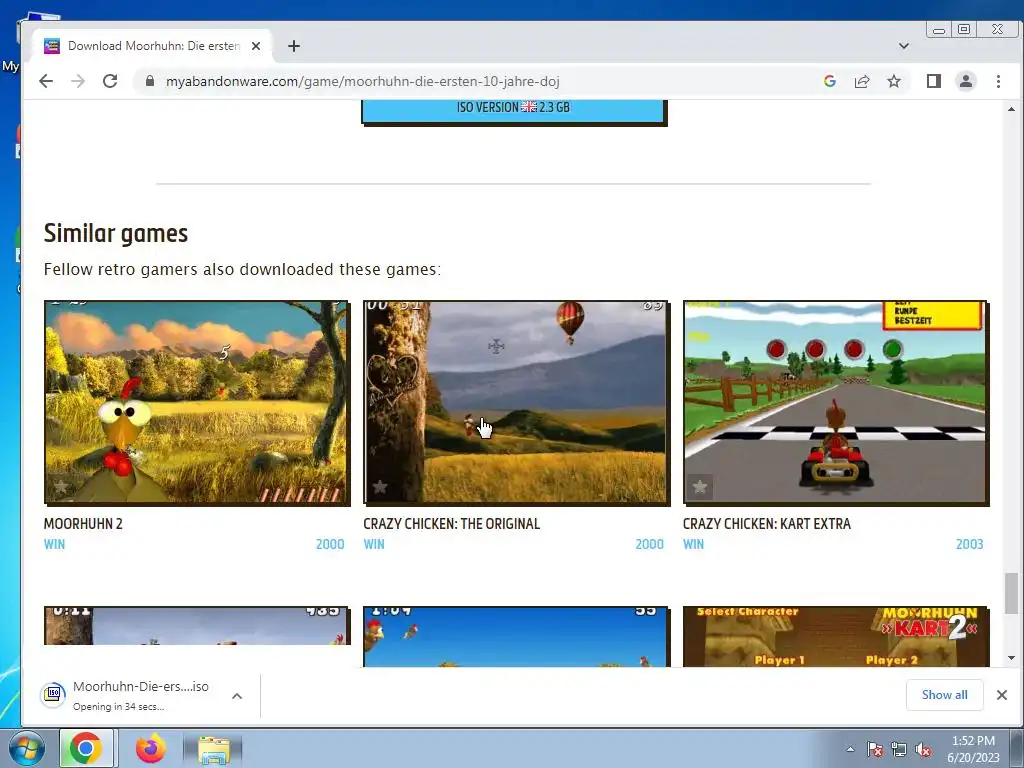Open the Windows Start menu

tap(26, 748)
